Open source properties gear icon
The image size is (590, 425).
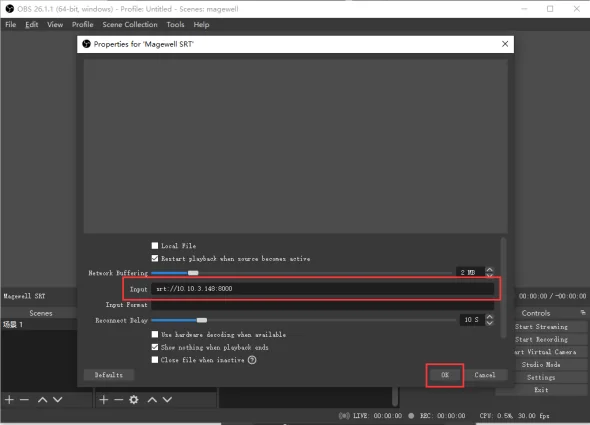[x=134, y=399]
